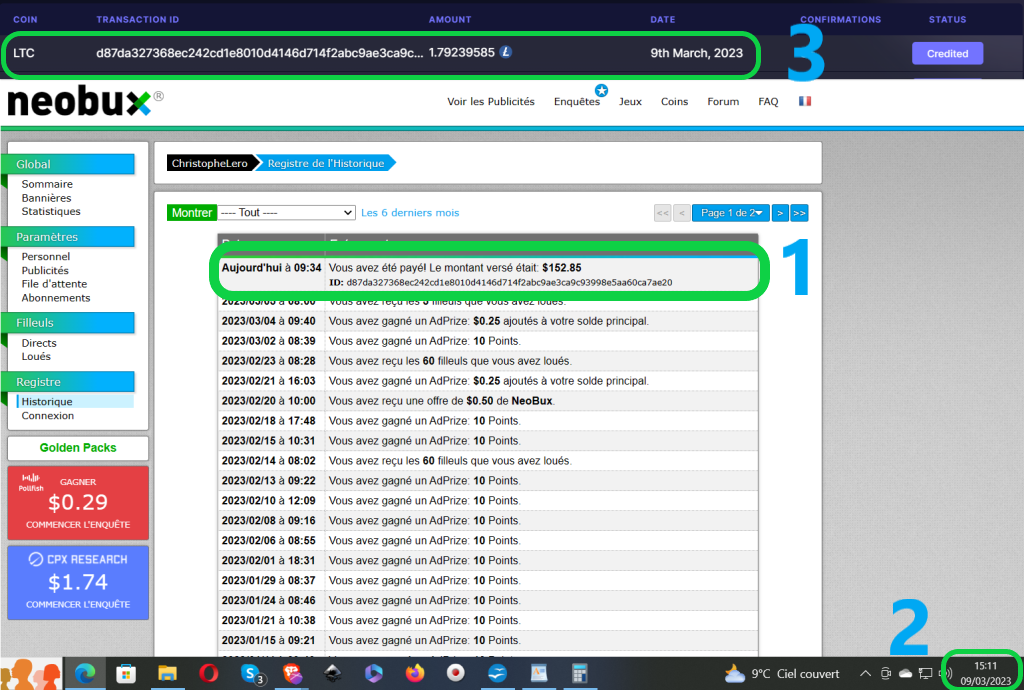
Task: Click the neobux logo
Action: [x=86, y=101]
